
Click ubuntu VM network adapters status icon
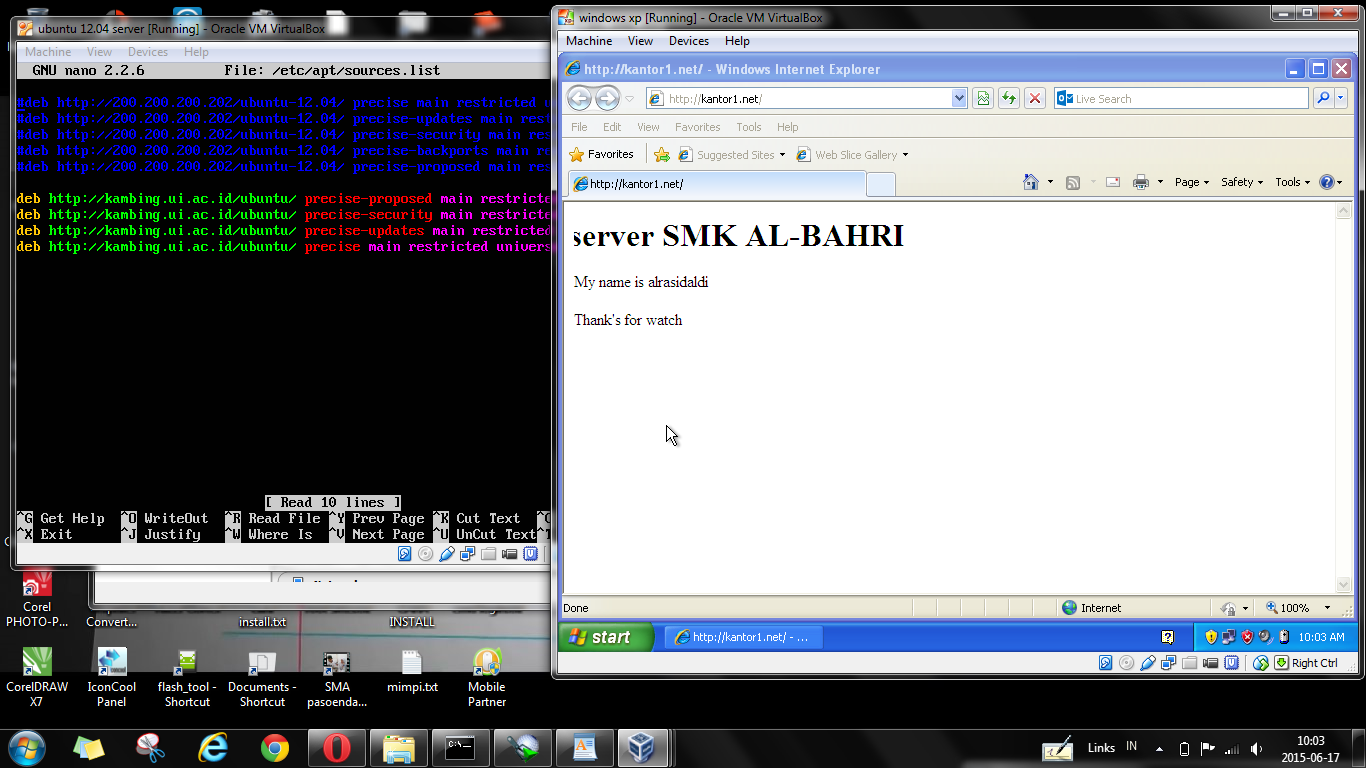(467, 554)
